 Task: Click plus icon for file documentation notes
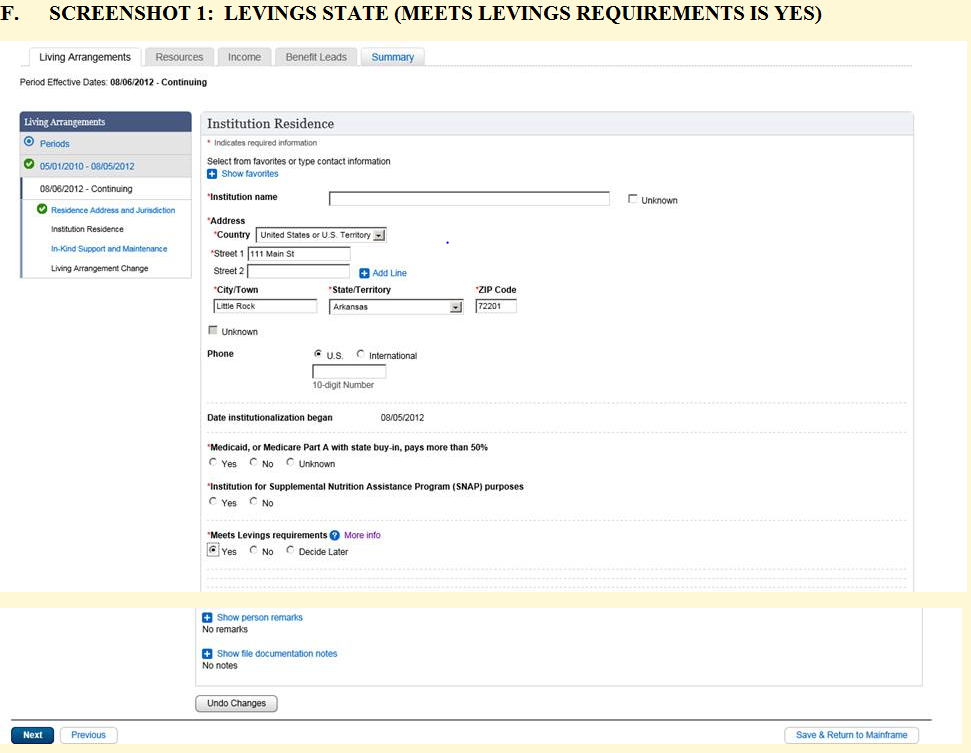207,654
